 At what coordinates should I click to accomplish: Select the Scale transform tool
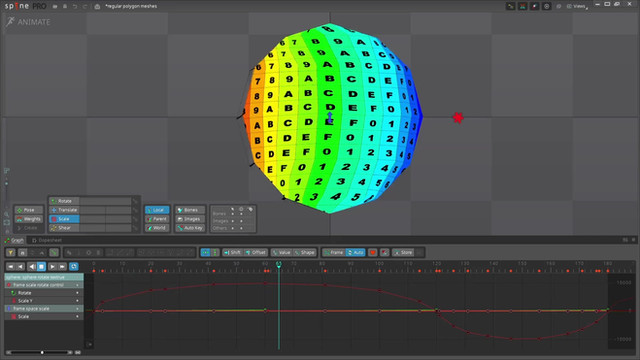coord(64,219)
